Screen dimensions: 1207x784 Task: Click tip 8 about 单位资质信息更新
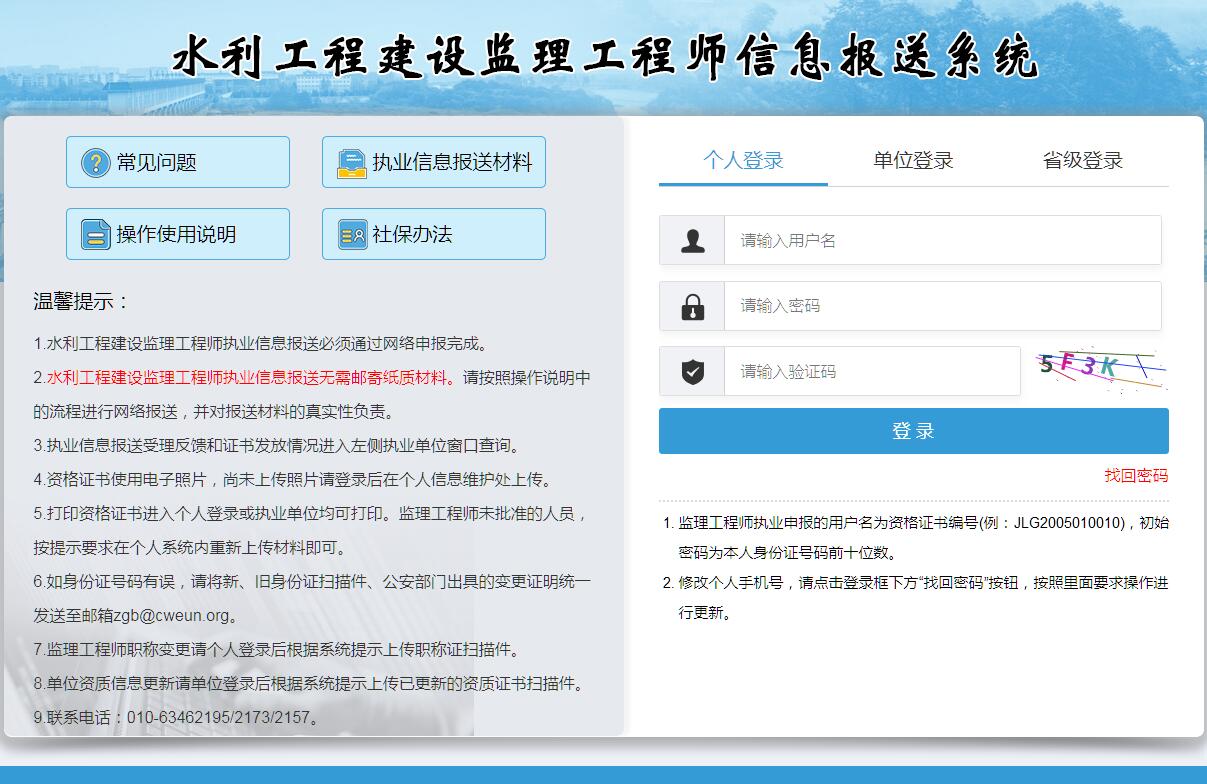pyautogui.click(x=309, y=684)
